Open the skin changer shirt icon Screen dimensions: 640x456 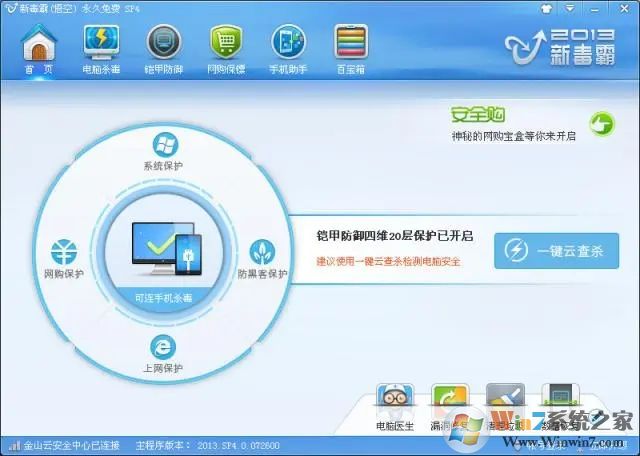point(546,9)
